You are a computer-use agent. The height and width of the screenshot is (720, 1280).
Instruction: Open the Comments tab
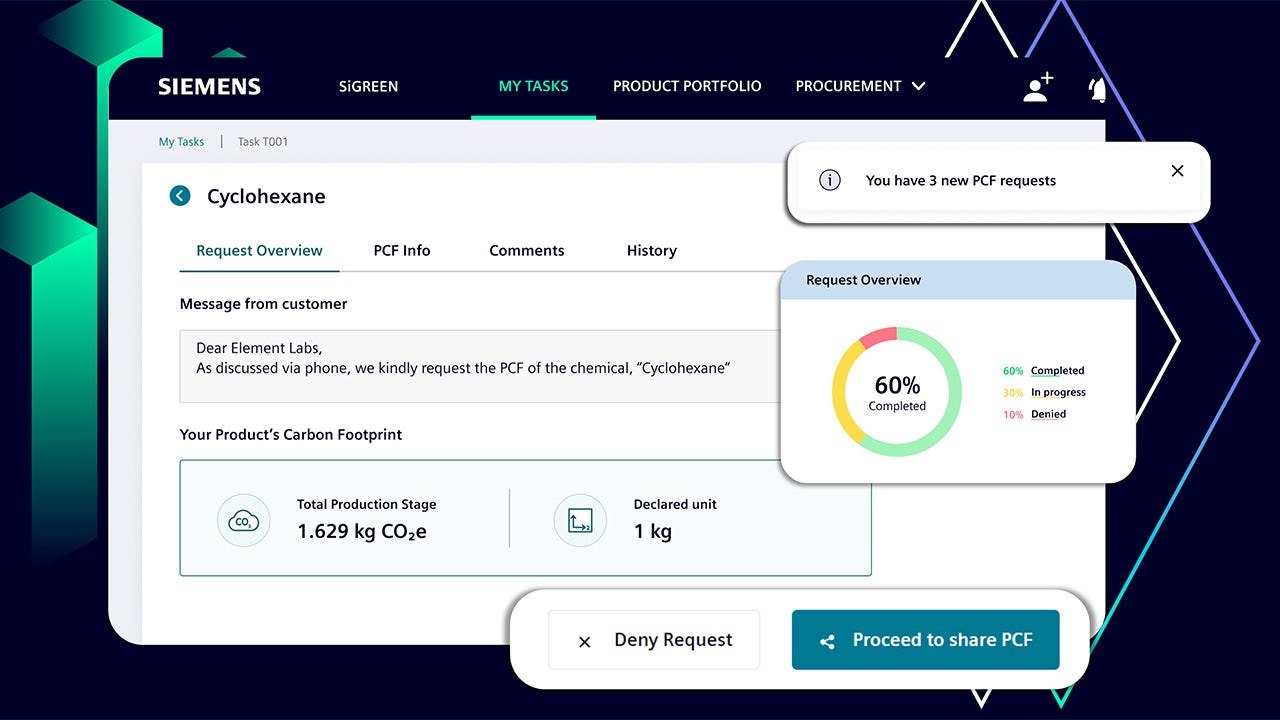526,251
